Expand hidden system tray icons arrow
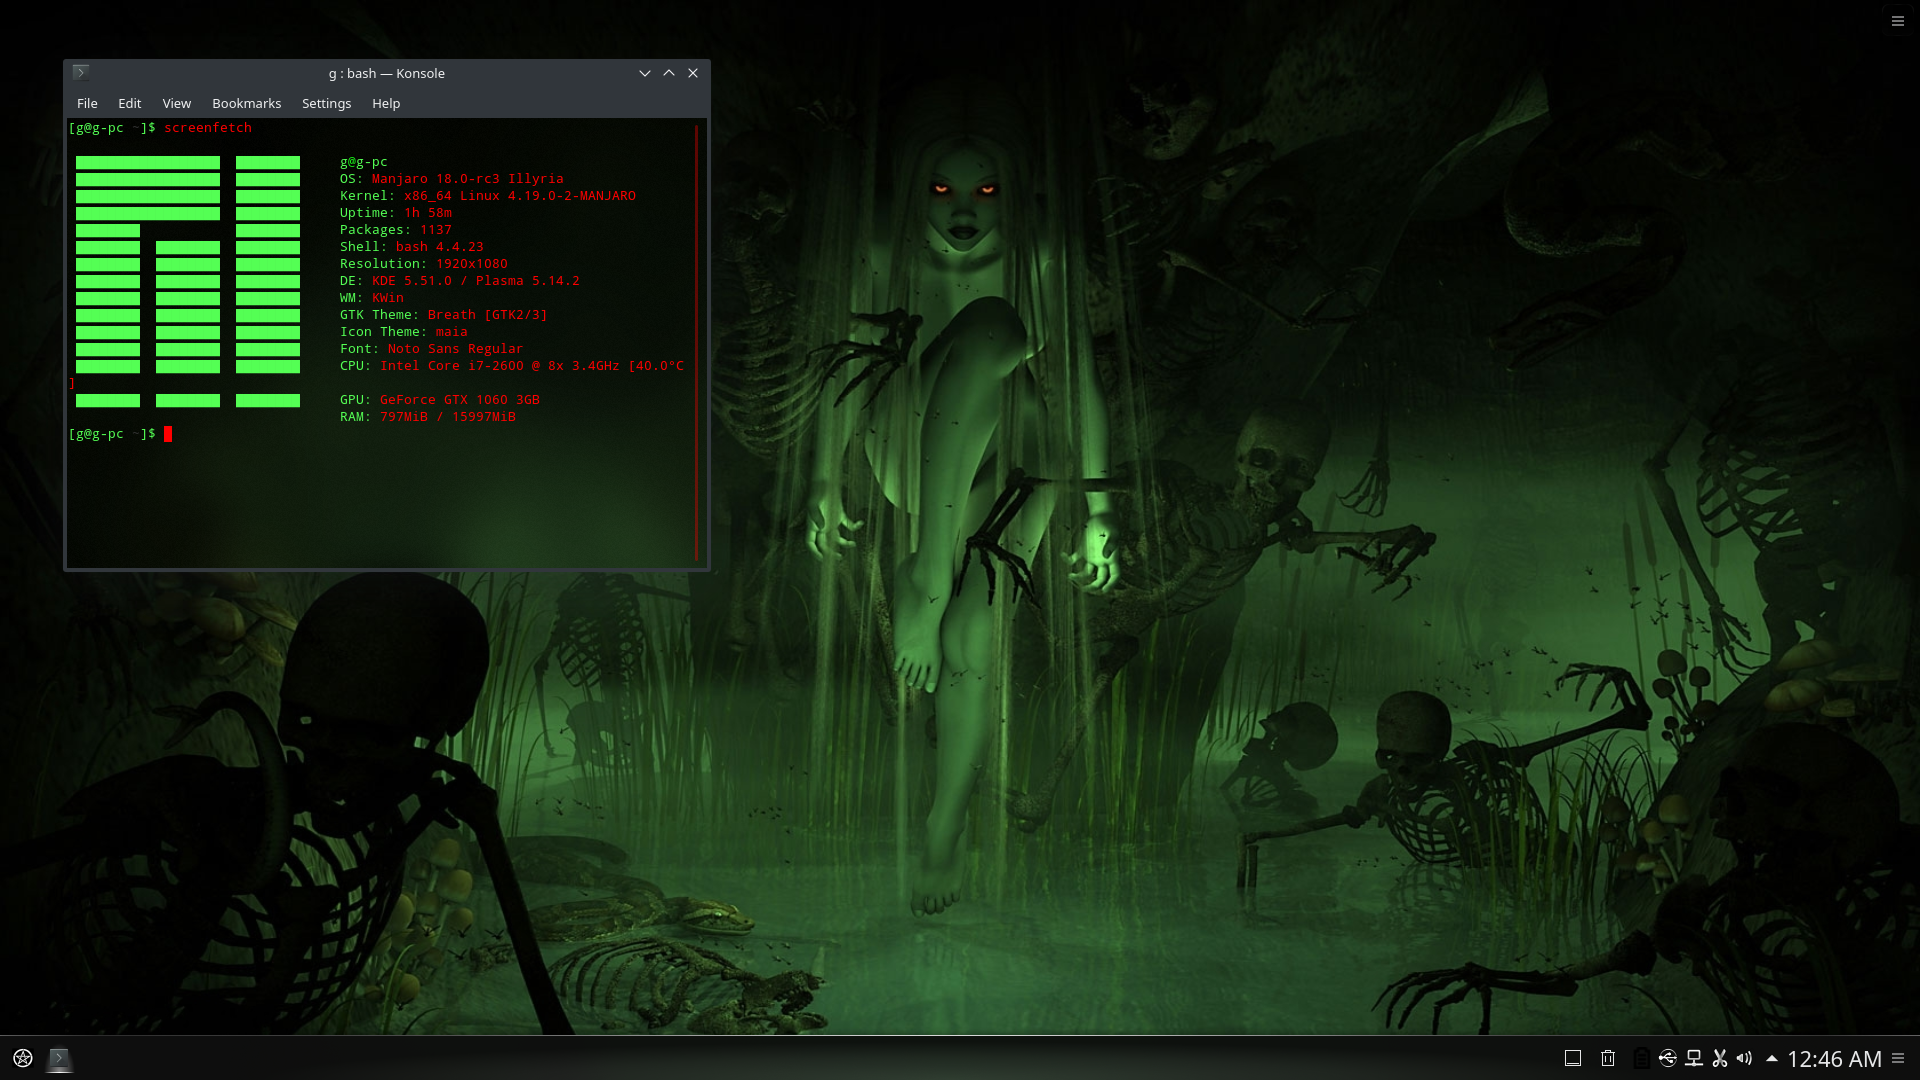 click(x=1772, y=1058)
